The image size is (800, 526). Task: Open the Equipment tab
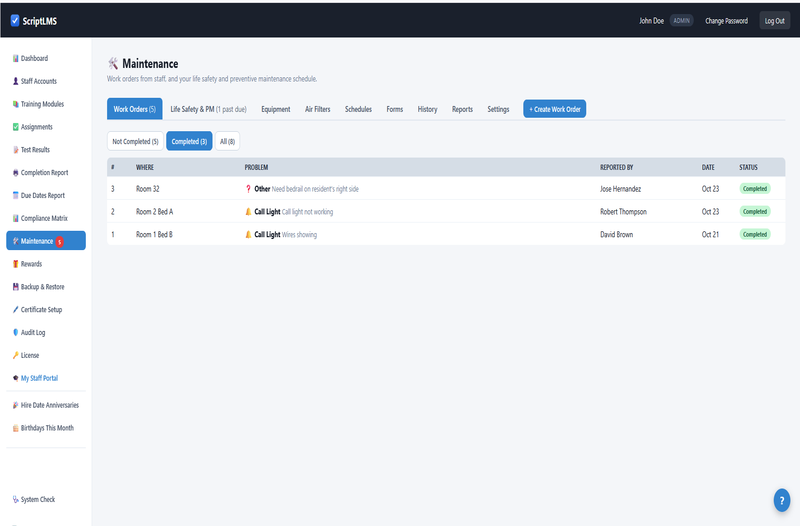tap(276, 109)
